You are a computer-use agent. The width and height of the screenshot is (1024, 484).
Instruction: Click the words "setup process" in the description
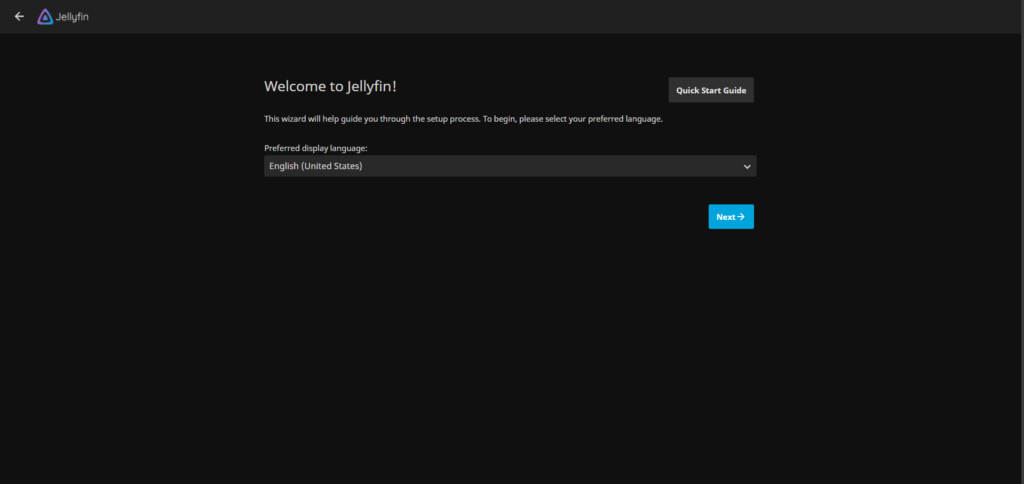coord(450,120)
